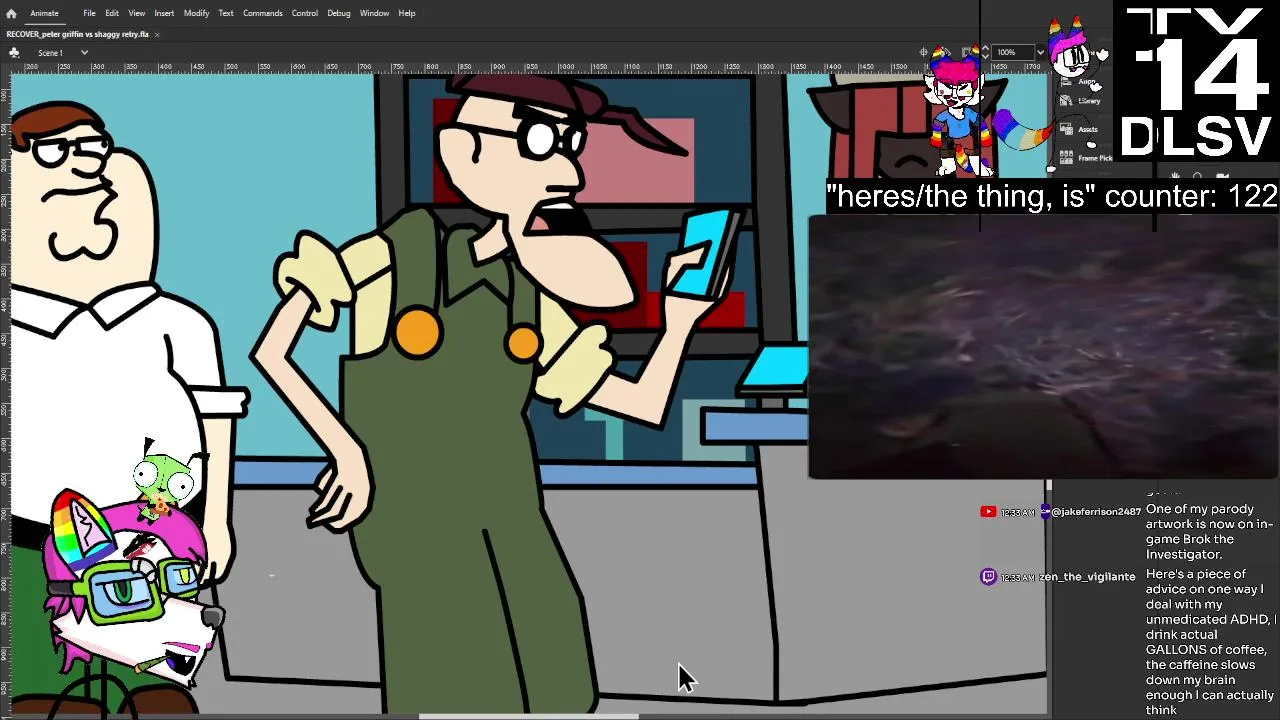Open the Window menu

click(x=374, y=13)
